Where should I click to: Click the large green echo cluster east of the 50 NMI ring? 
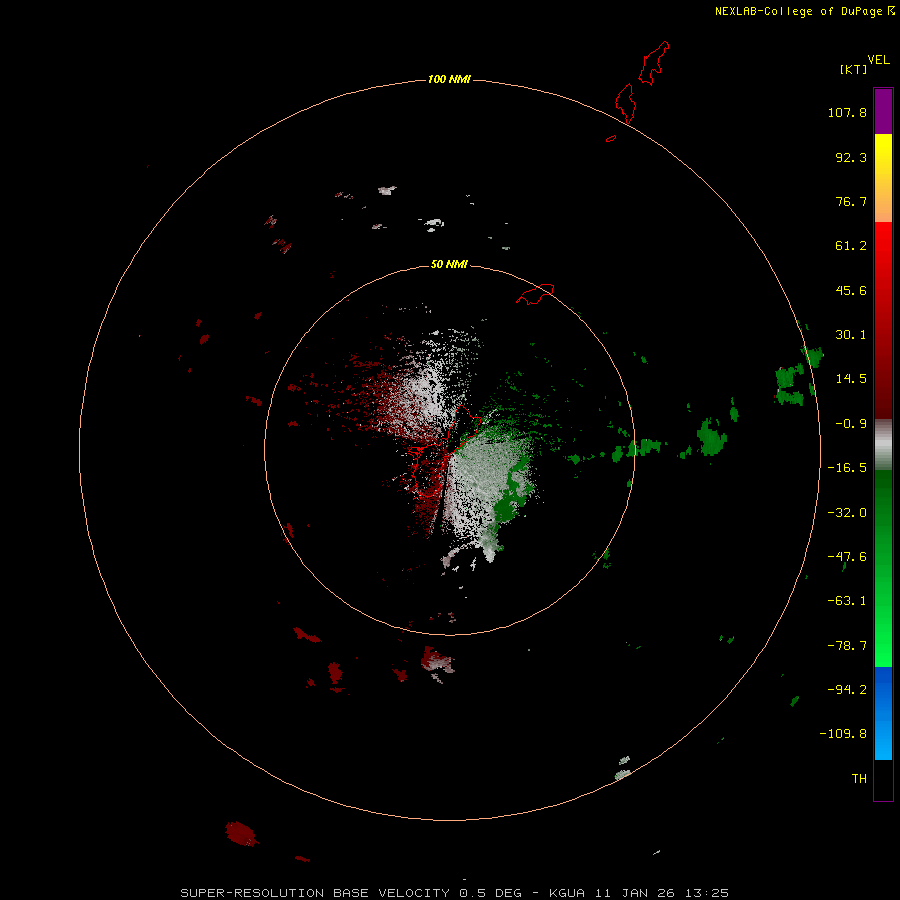click(712, 437)
